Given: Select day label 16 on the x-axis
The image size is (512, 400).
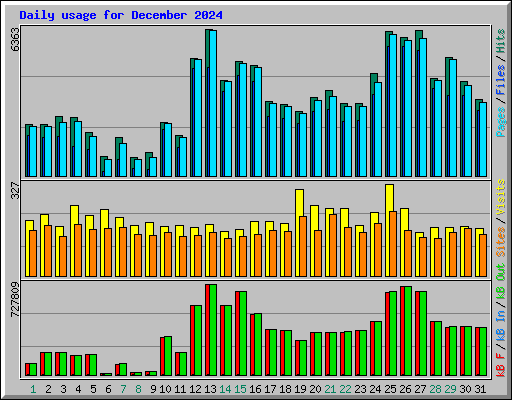Looking at the screenshot, I should [255, 389].
